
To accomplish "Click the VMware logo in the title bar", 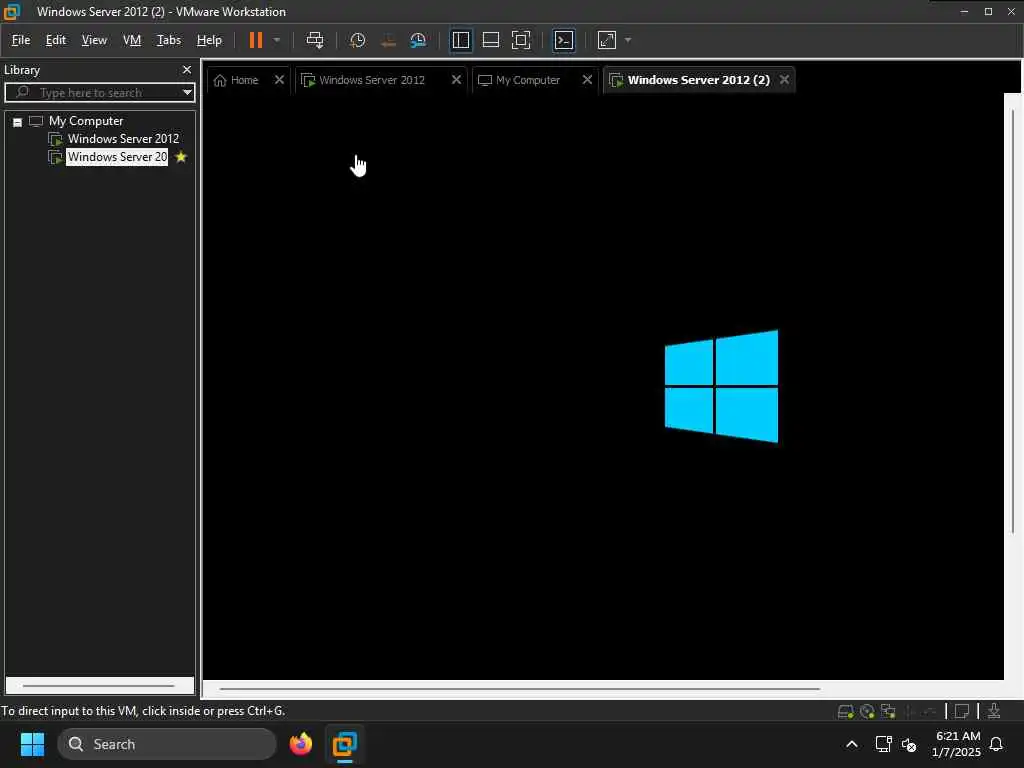I will 12,12.
